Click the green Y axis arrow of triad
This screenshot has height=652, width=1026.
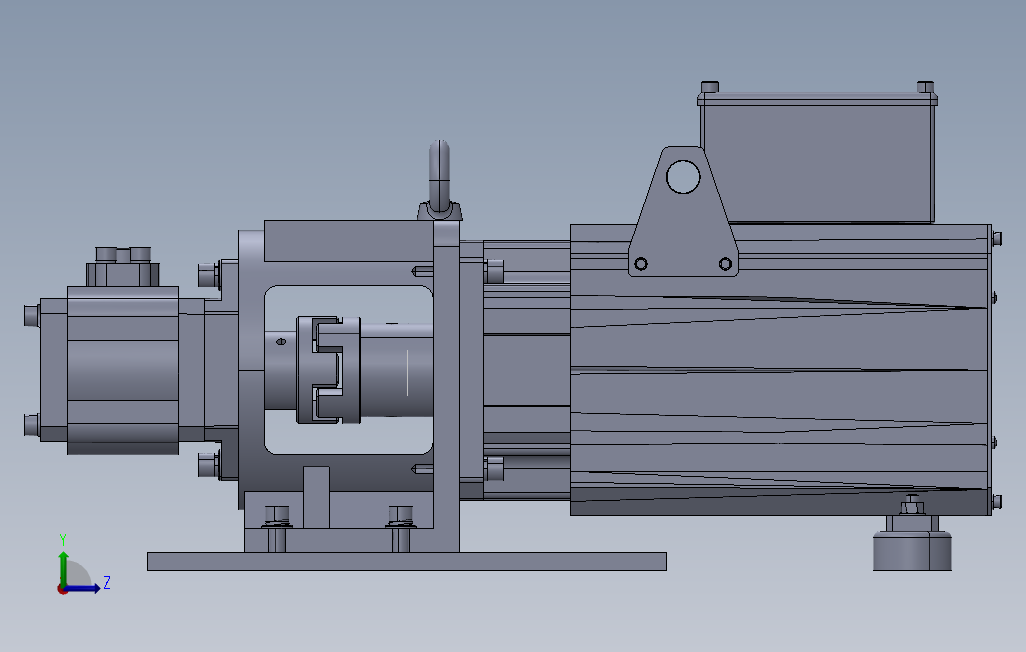(x=63, y=568)
